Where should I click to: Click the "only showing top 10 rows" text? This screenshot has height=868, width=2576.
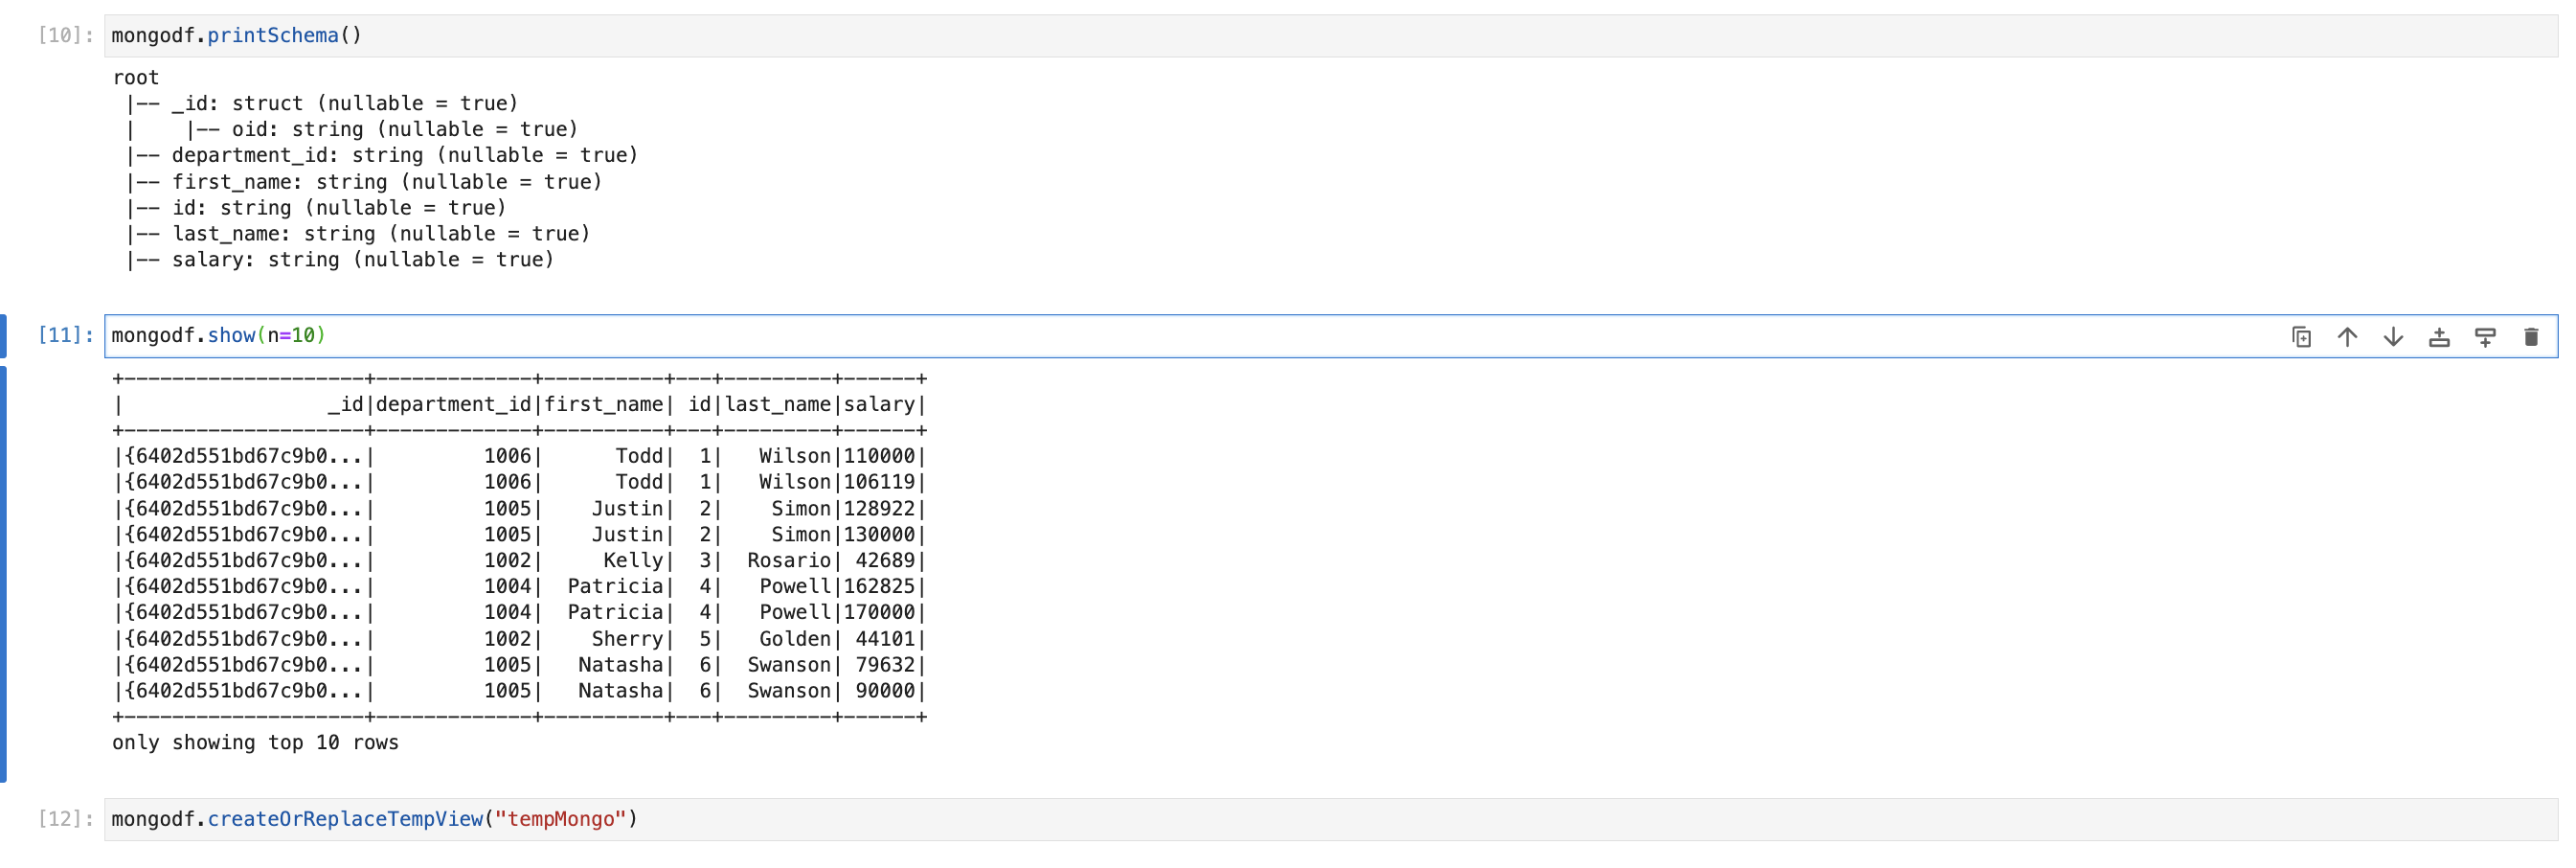coord(255,743)
